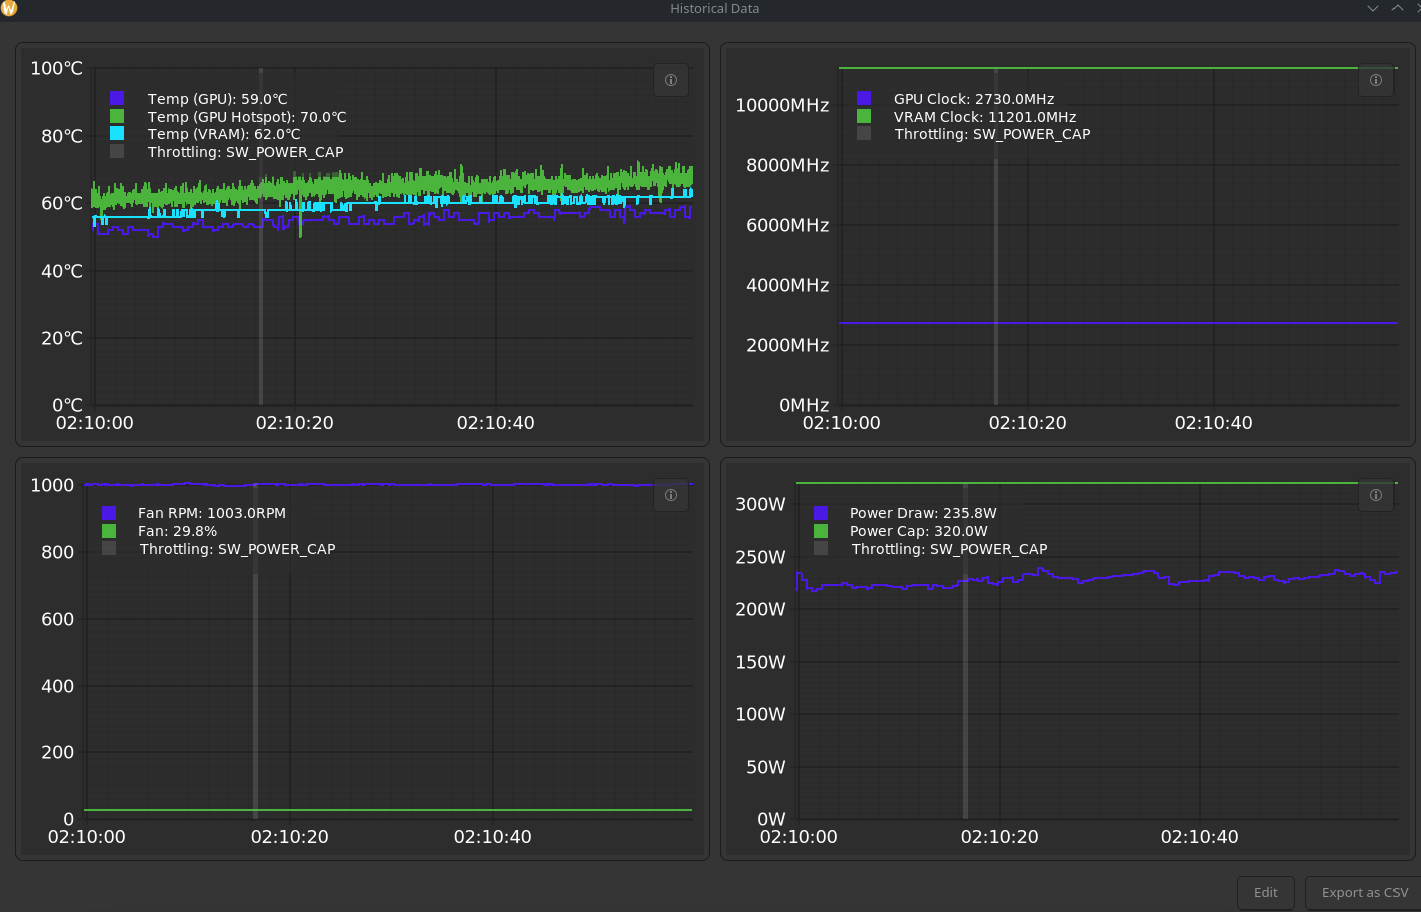Click the clock speed chart info icon
The height and width of the screenshot is (912, 1421).
(x=1375, y=80)
